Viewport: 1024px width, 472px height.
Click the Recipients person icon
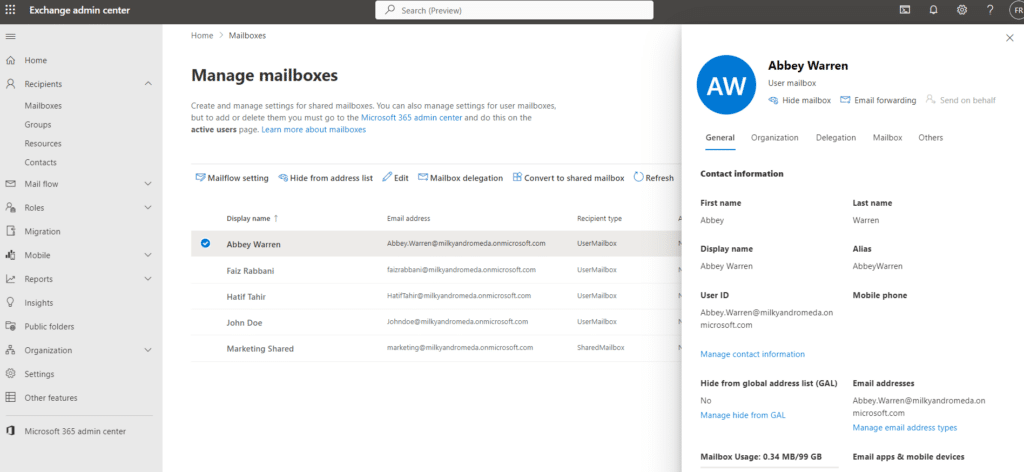point(10,84)
